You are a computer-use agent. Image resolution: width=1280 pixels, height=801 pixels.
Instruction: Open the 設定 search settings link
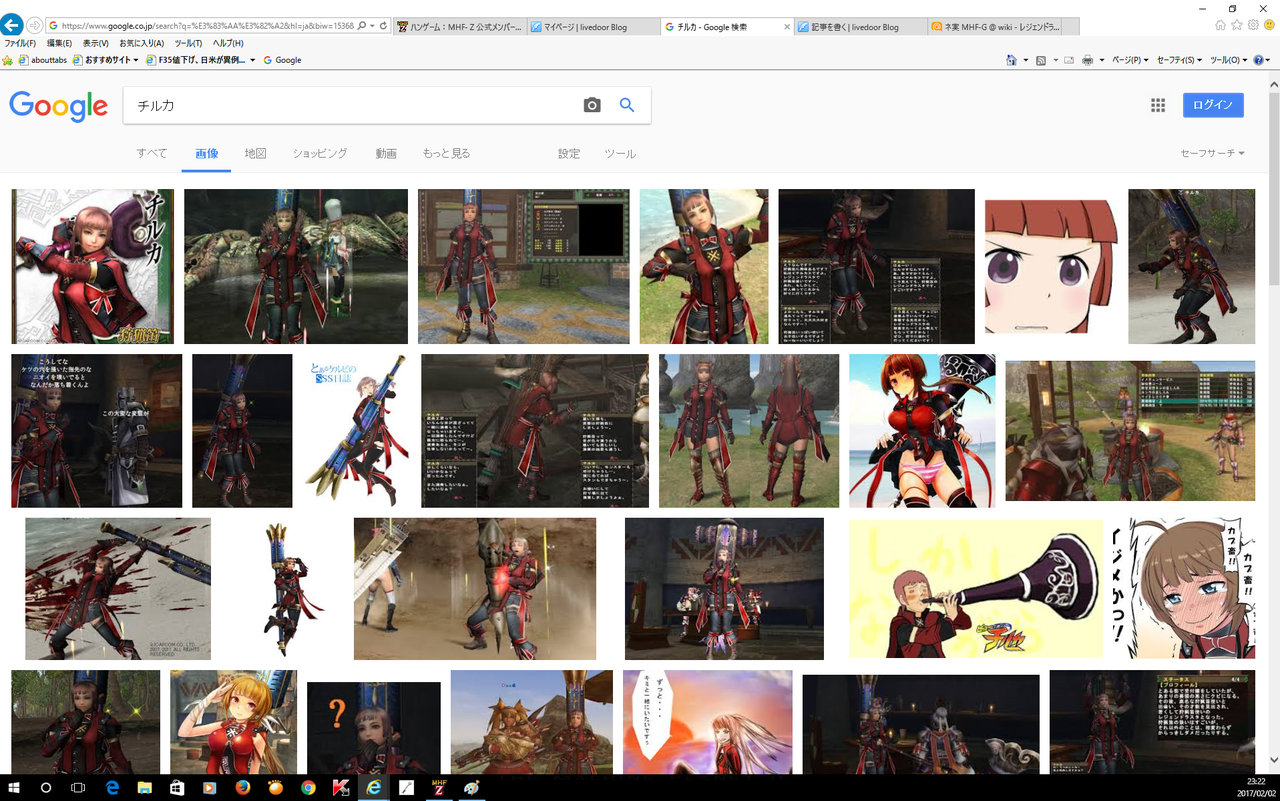(569, 154)
